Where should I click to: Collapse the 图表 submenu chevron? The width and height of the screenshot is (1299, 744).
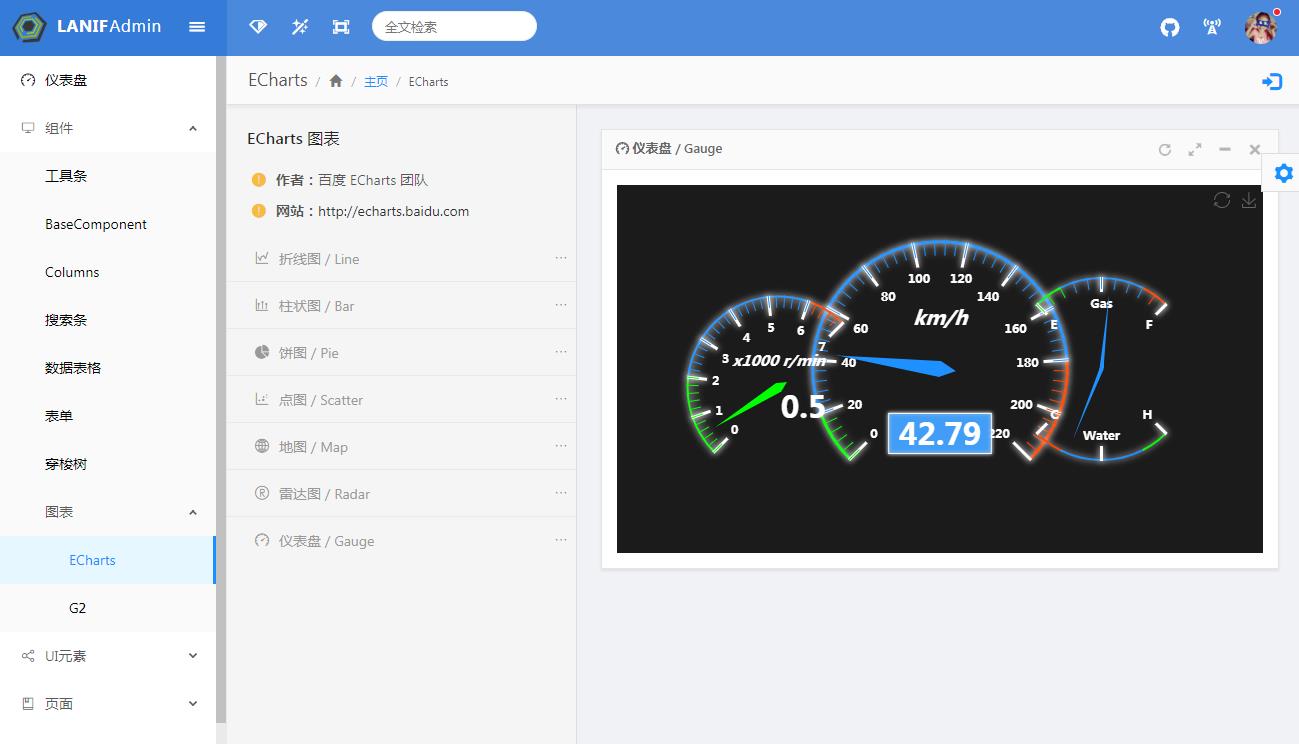tap(193, 512)
